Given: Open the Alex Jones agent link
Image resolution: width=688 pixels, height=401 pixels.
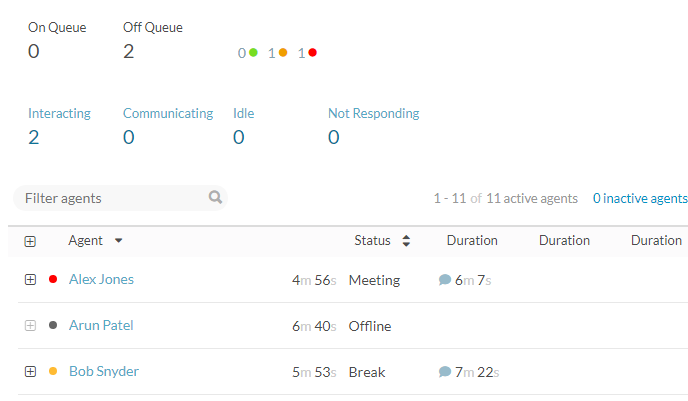Looking at the screenshot, I should pos(101,280).
